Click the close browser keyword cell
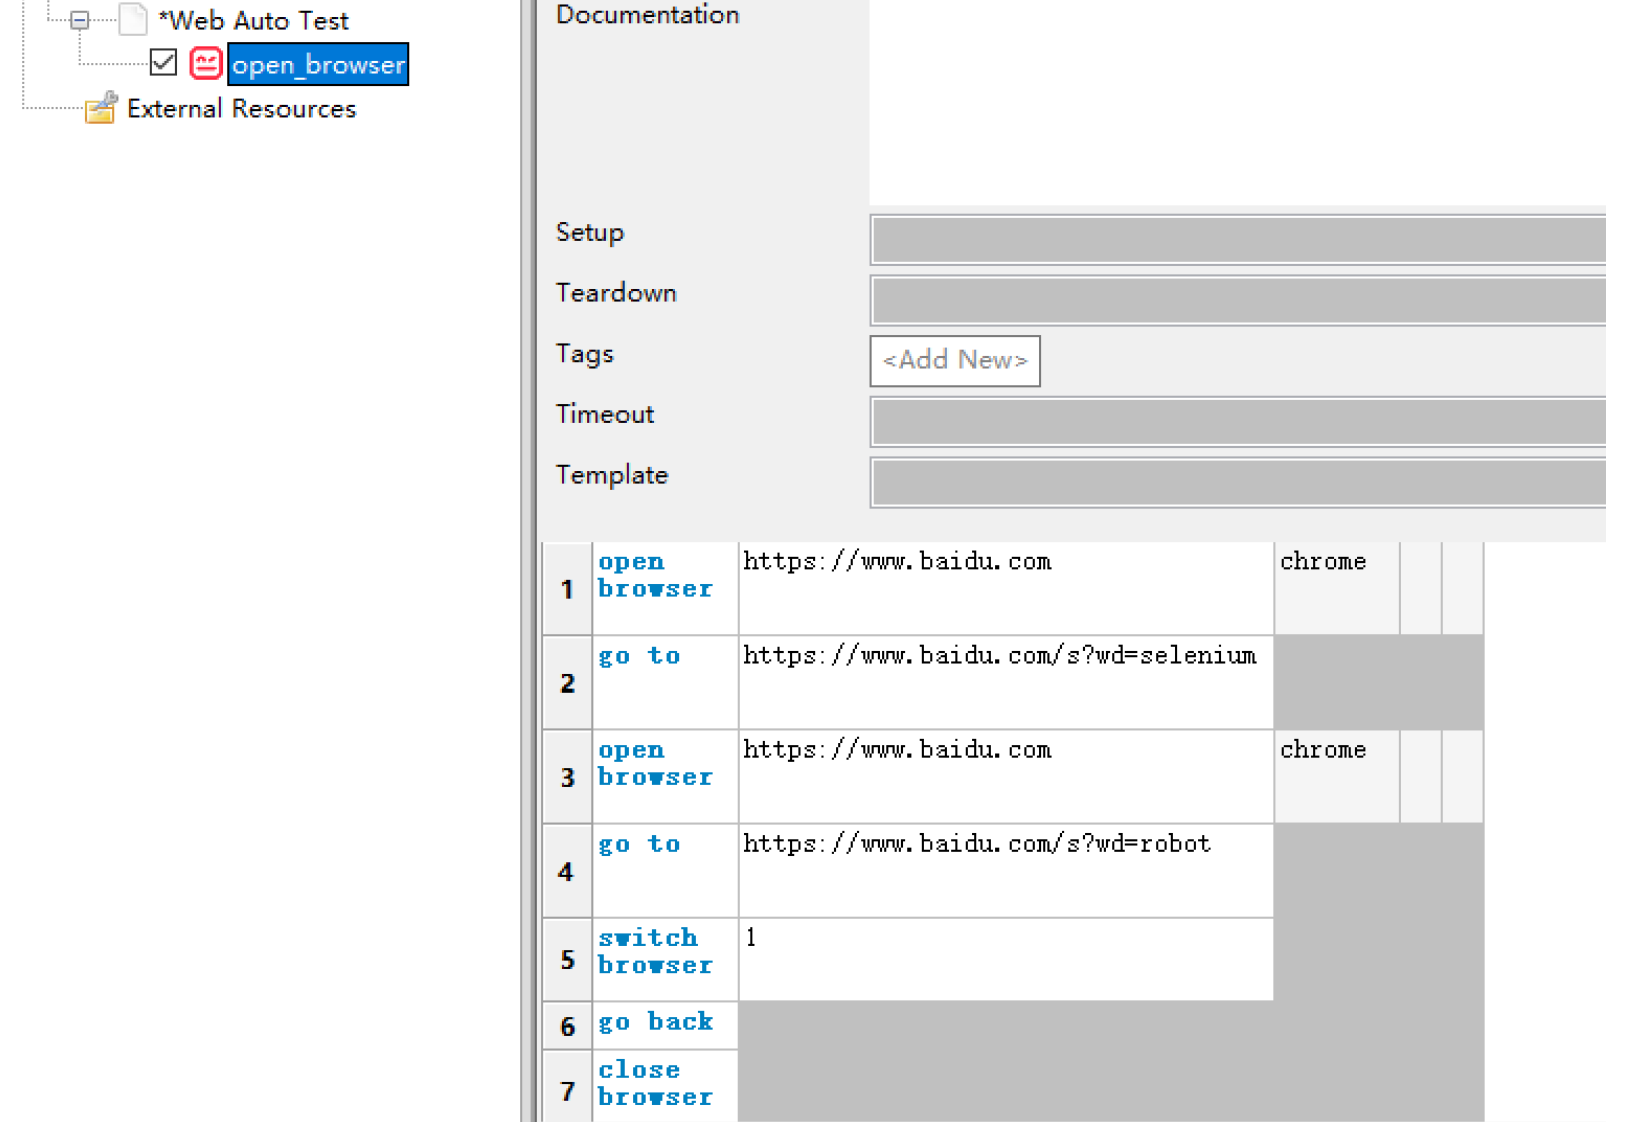This screenshot has height=1122, width=1640. (x=665, y=1086)
